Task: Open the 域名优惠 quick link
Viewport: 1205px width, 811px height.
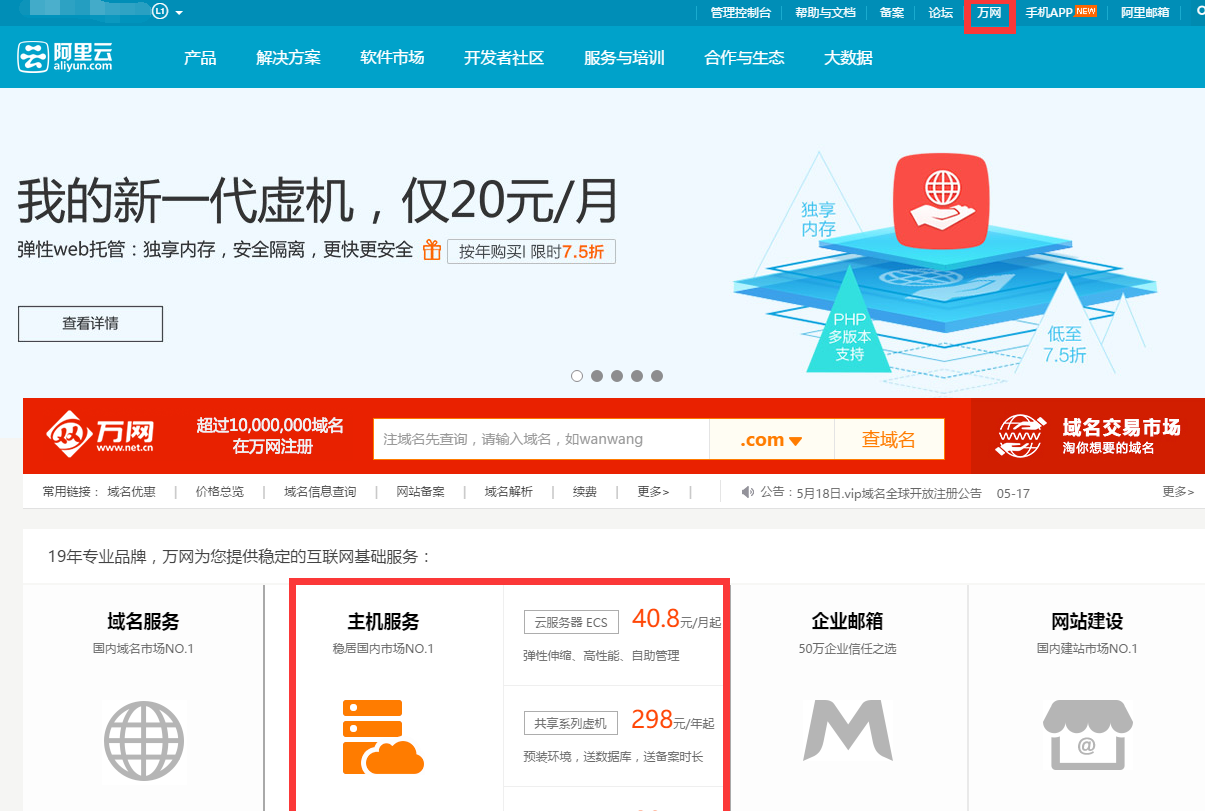Action: tap(132, 492)
